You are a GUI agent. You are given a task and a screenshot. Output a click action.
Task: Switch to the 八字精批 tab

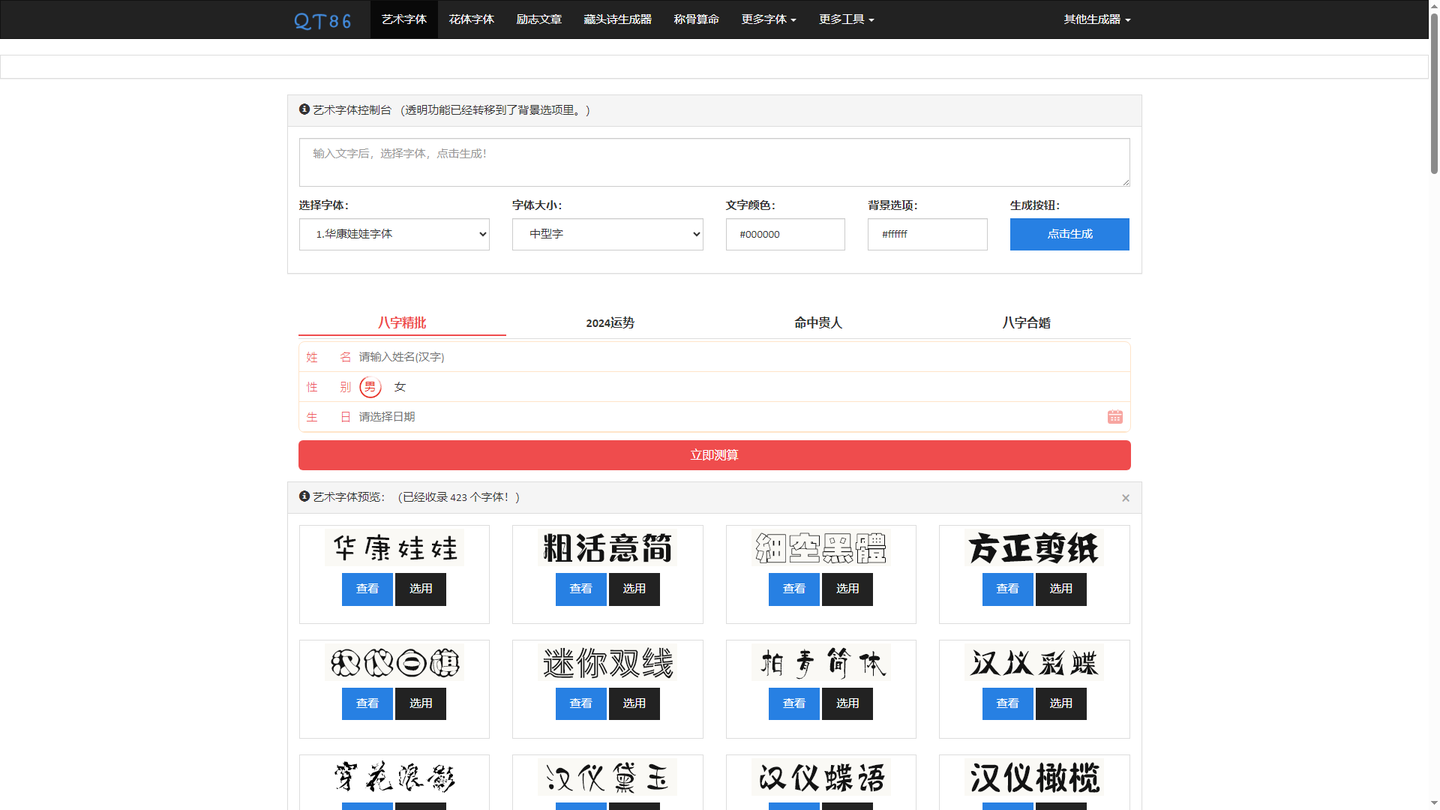(x=402, y=323)
